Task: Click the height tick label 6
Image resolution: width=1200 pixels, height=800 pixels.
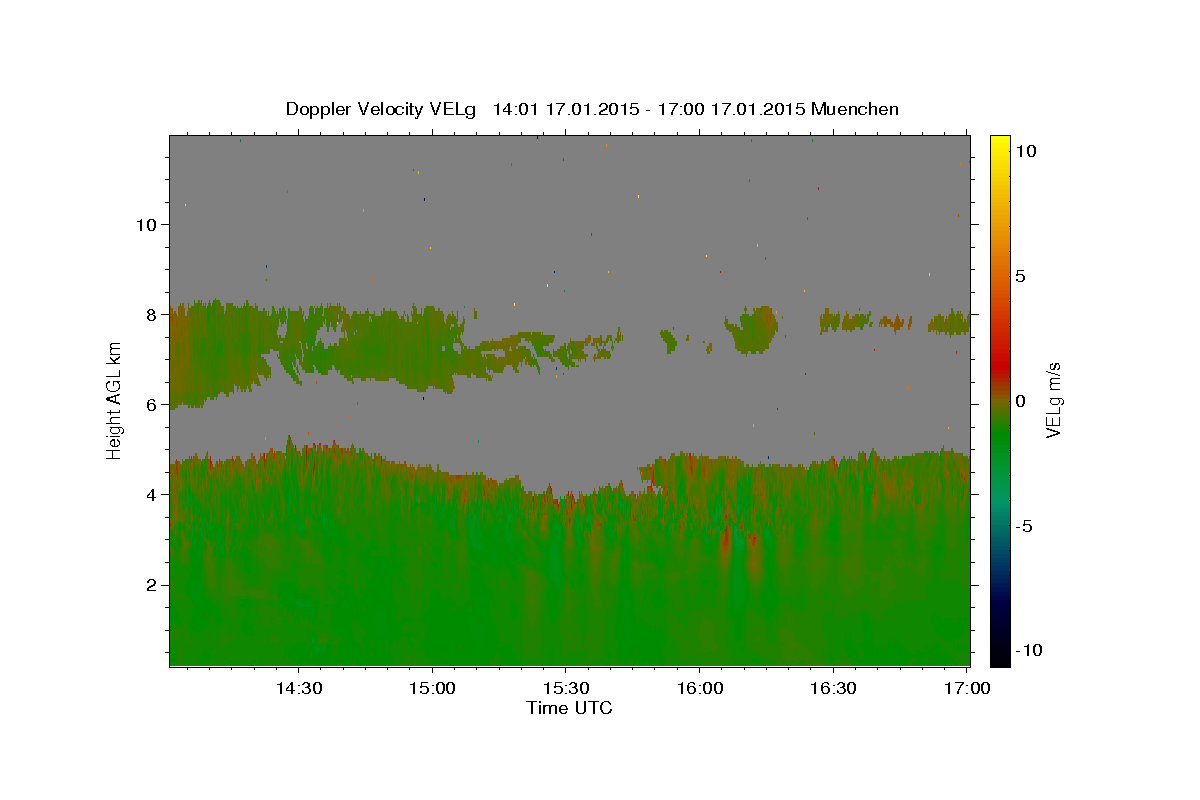Action: click(x=151, y=404)
